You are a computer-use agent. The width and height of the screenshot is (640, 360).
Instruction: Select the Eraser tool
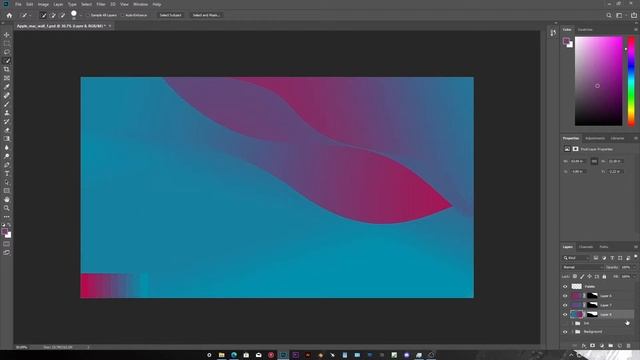(7, 130)
